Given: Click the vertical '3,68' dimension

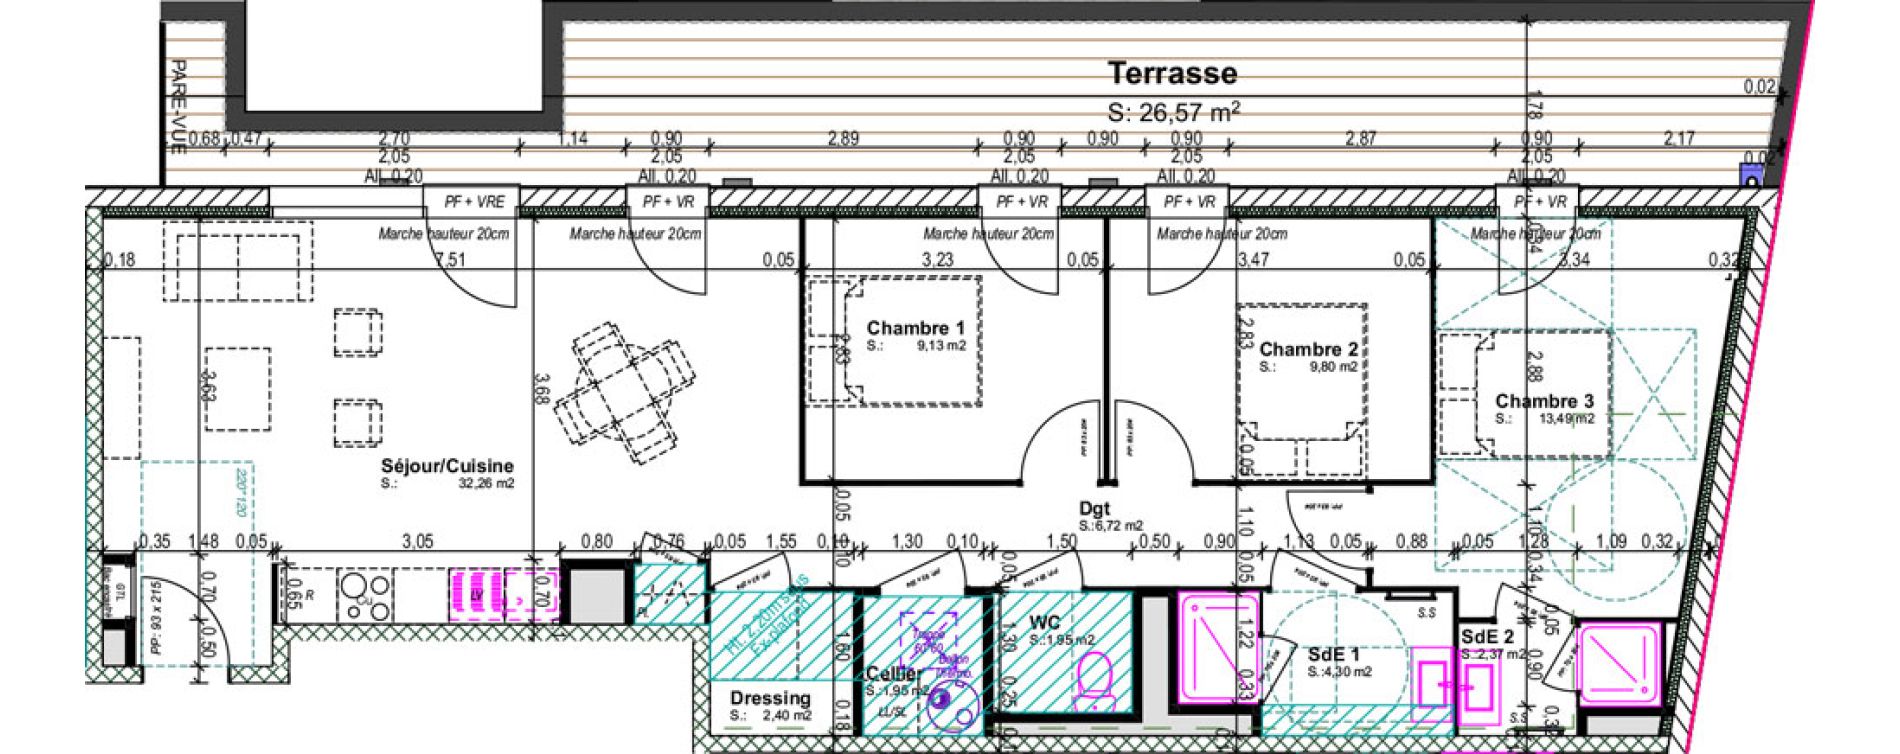Looking at the screenshot, I should coord(541,391).
